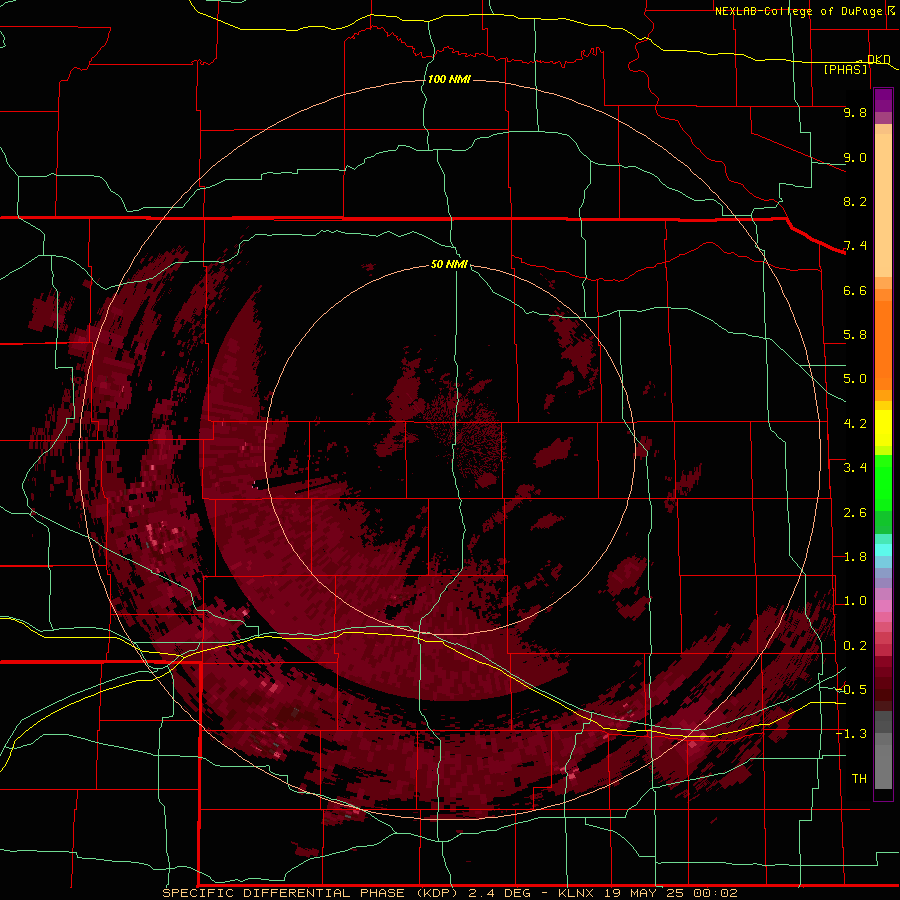Click the pink segment of the color bar
Image resolution: width=900 pixels, height=900 pixels.
tap(883, 606)
